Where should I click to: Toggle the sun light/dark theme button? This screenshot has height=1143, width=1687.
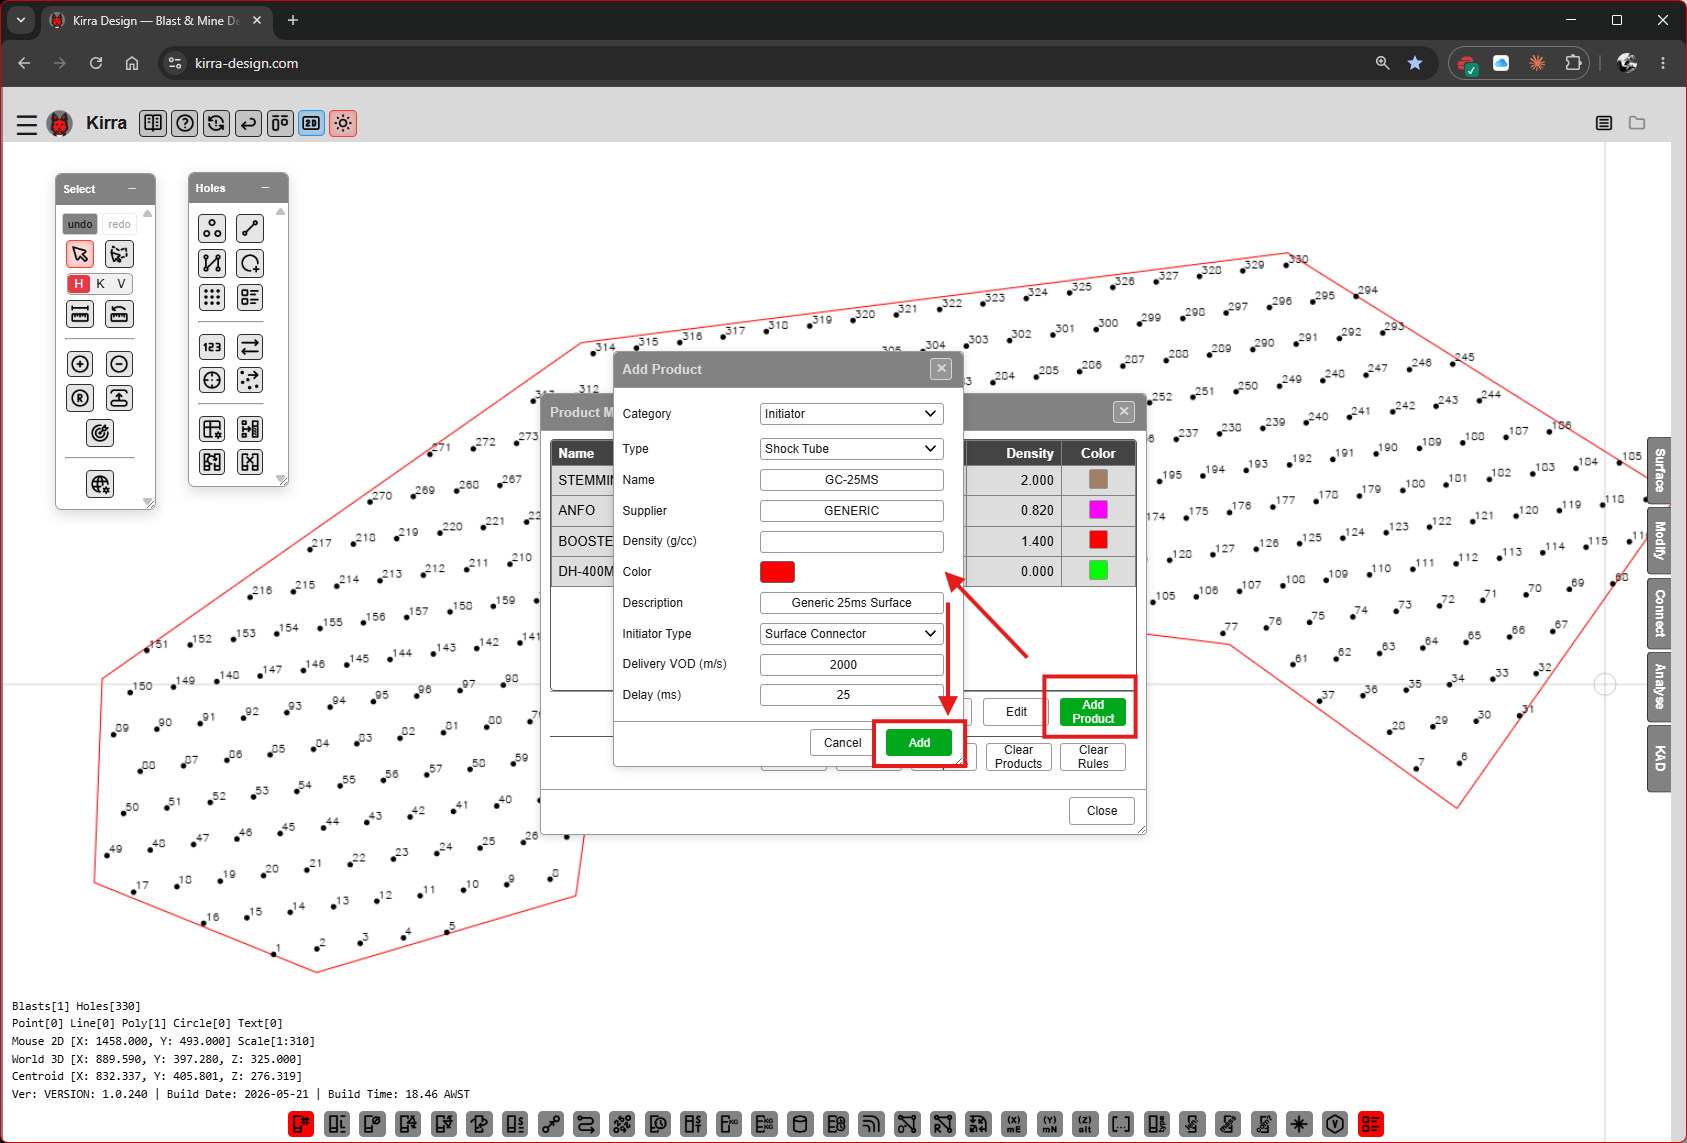(343, 123)
